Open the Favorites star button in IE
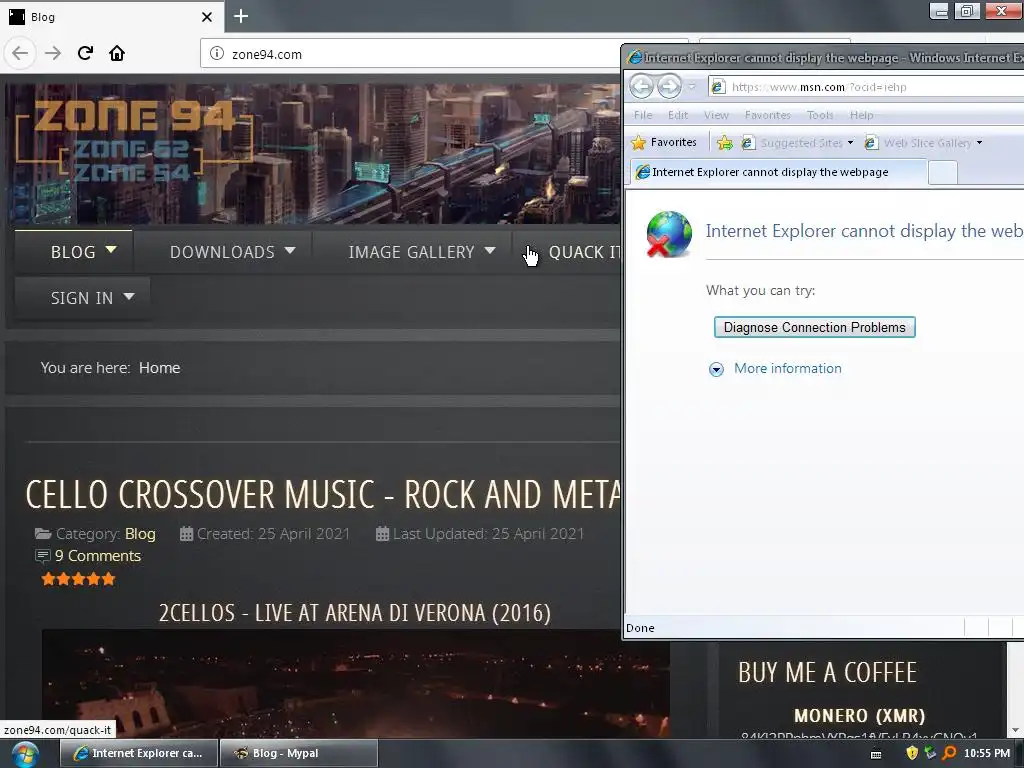Viewport: 1024px width, 768px height. (664, 142)
